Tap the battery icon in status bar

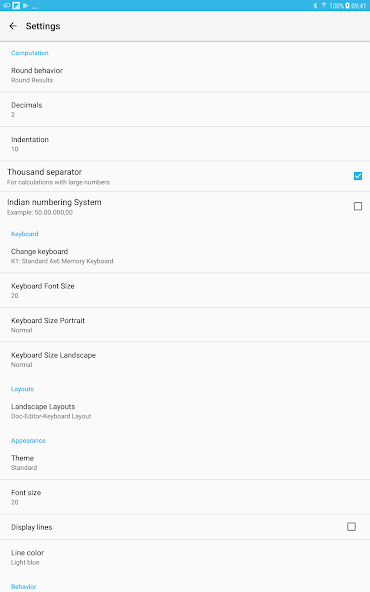point(347,6)
